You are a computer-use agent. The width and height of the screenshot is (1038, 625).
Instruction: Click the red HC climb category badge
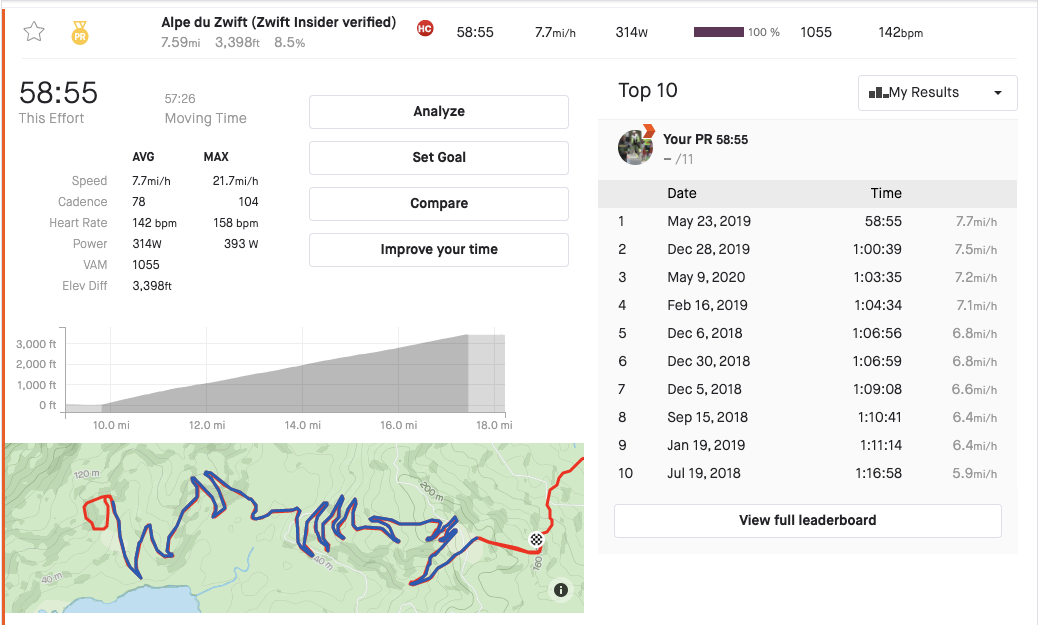tap(425, 28)
